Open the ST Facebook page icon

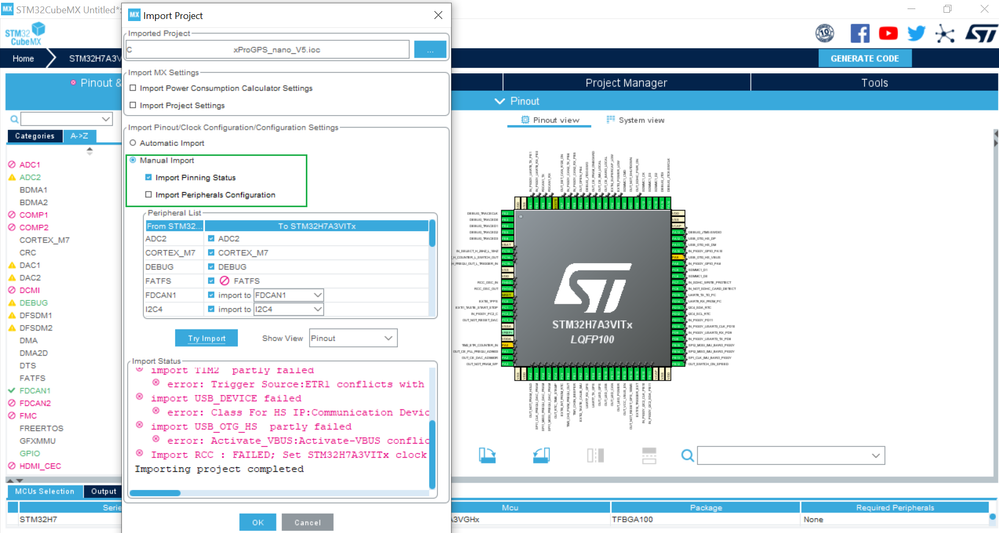[859, 33]
